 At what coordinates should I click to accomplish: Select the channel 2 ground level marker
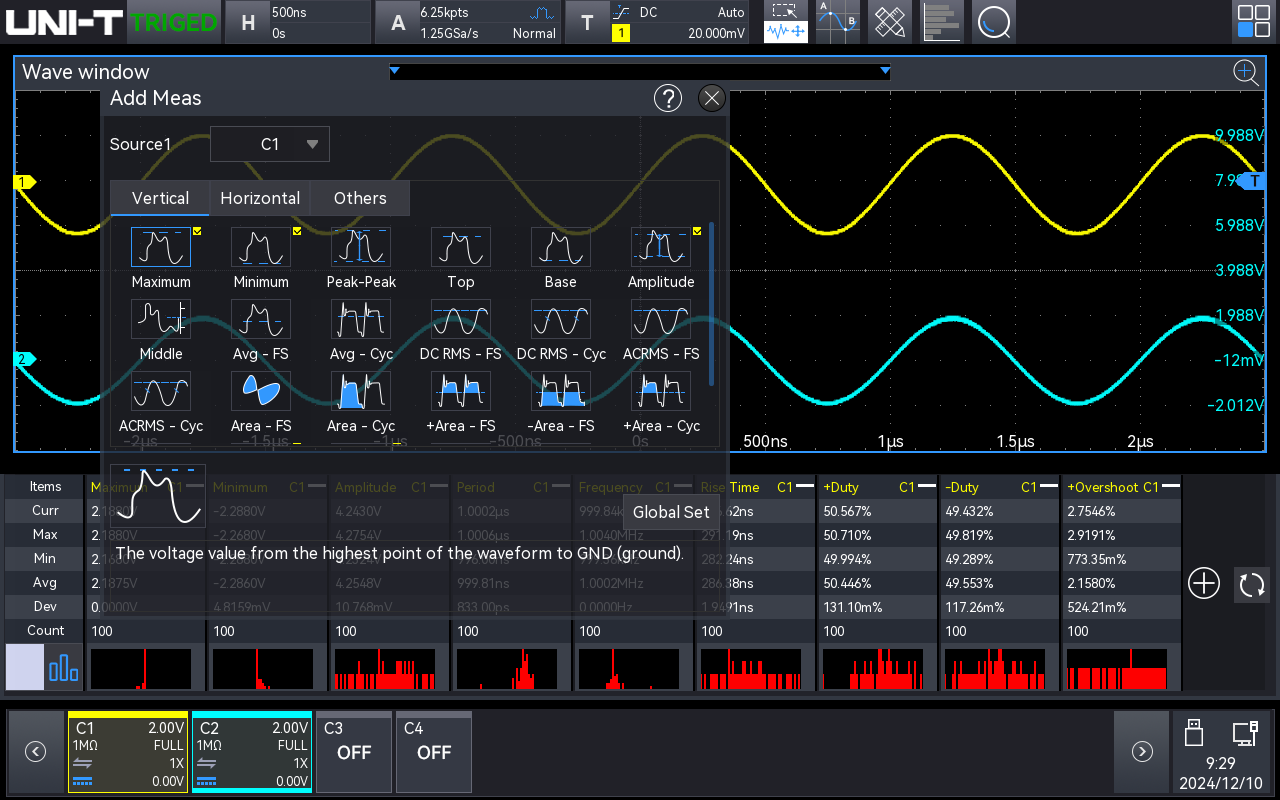[x=24, y=359]
